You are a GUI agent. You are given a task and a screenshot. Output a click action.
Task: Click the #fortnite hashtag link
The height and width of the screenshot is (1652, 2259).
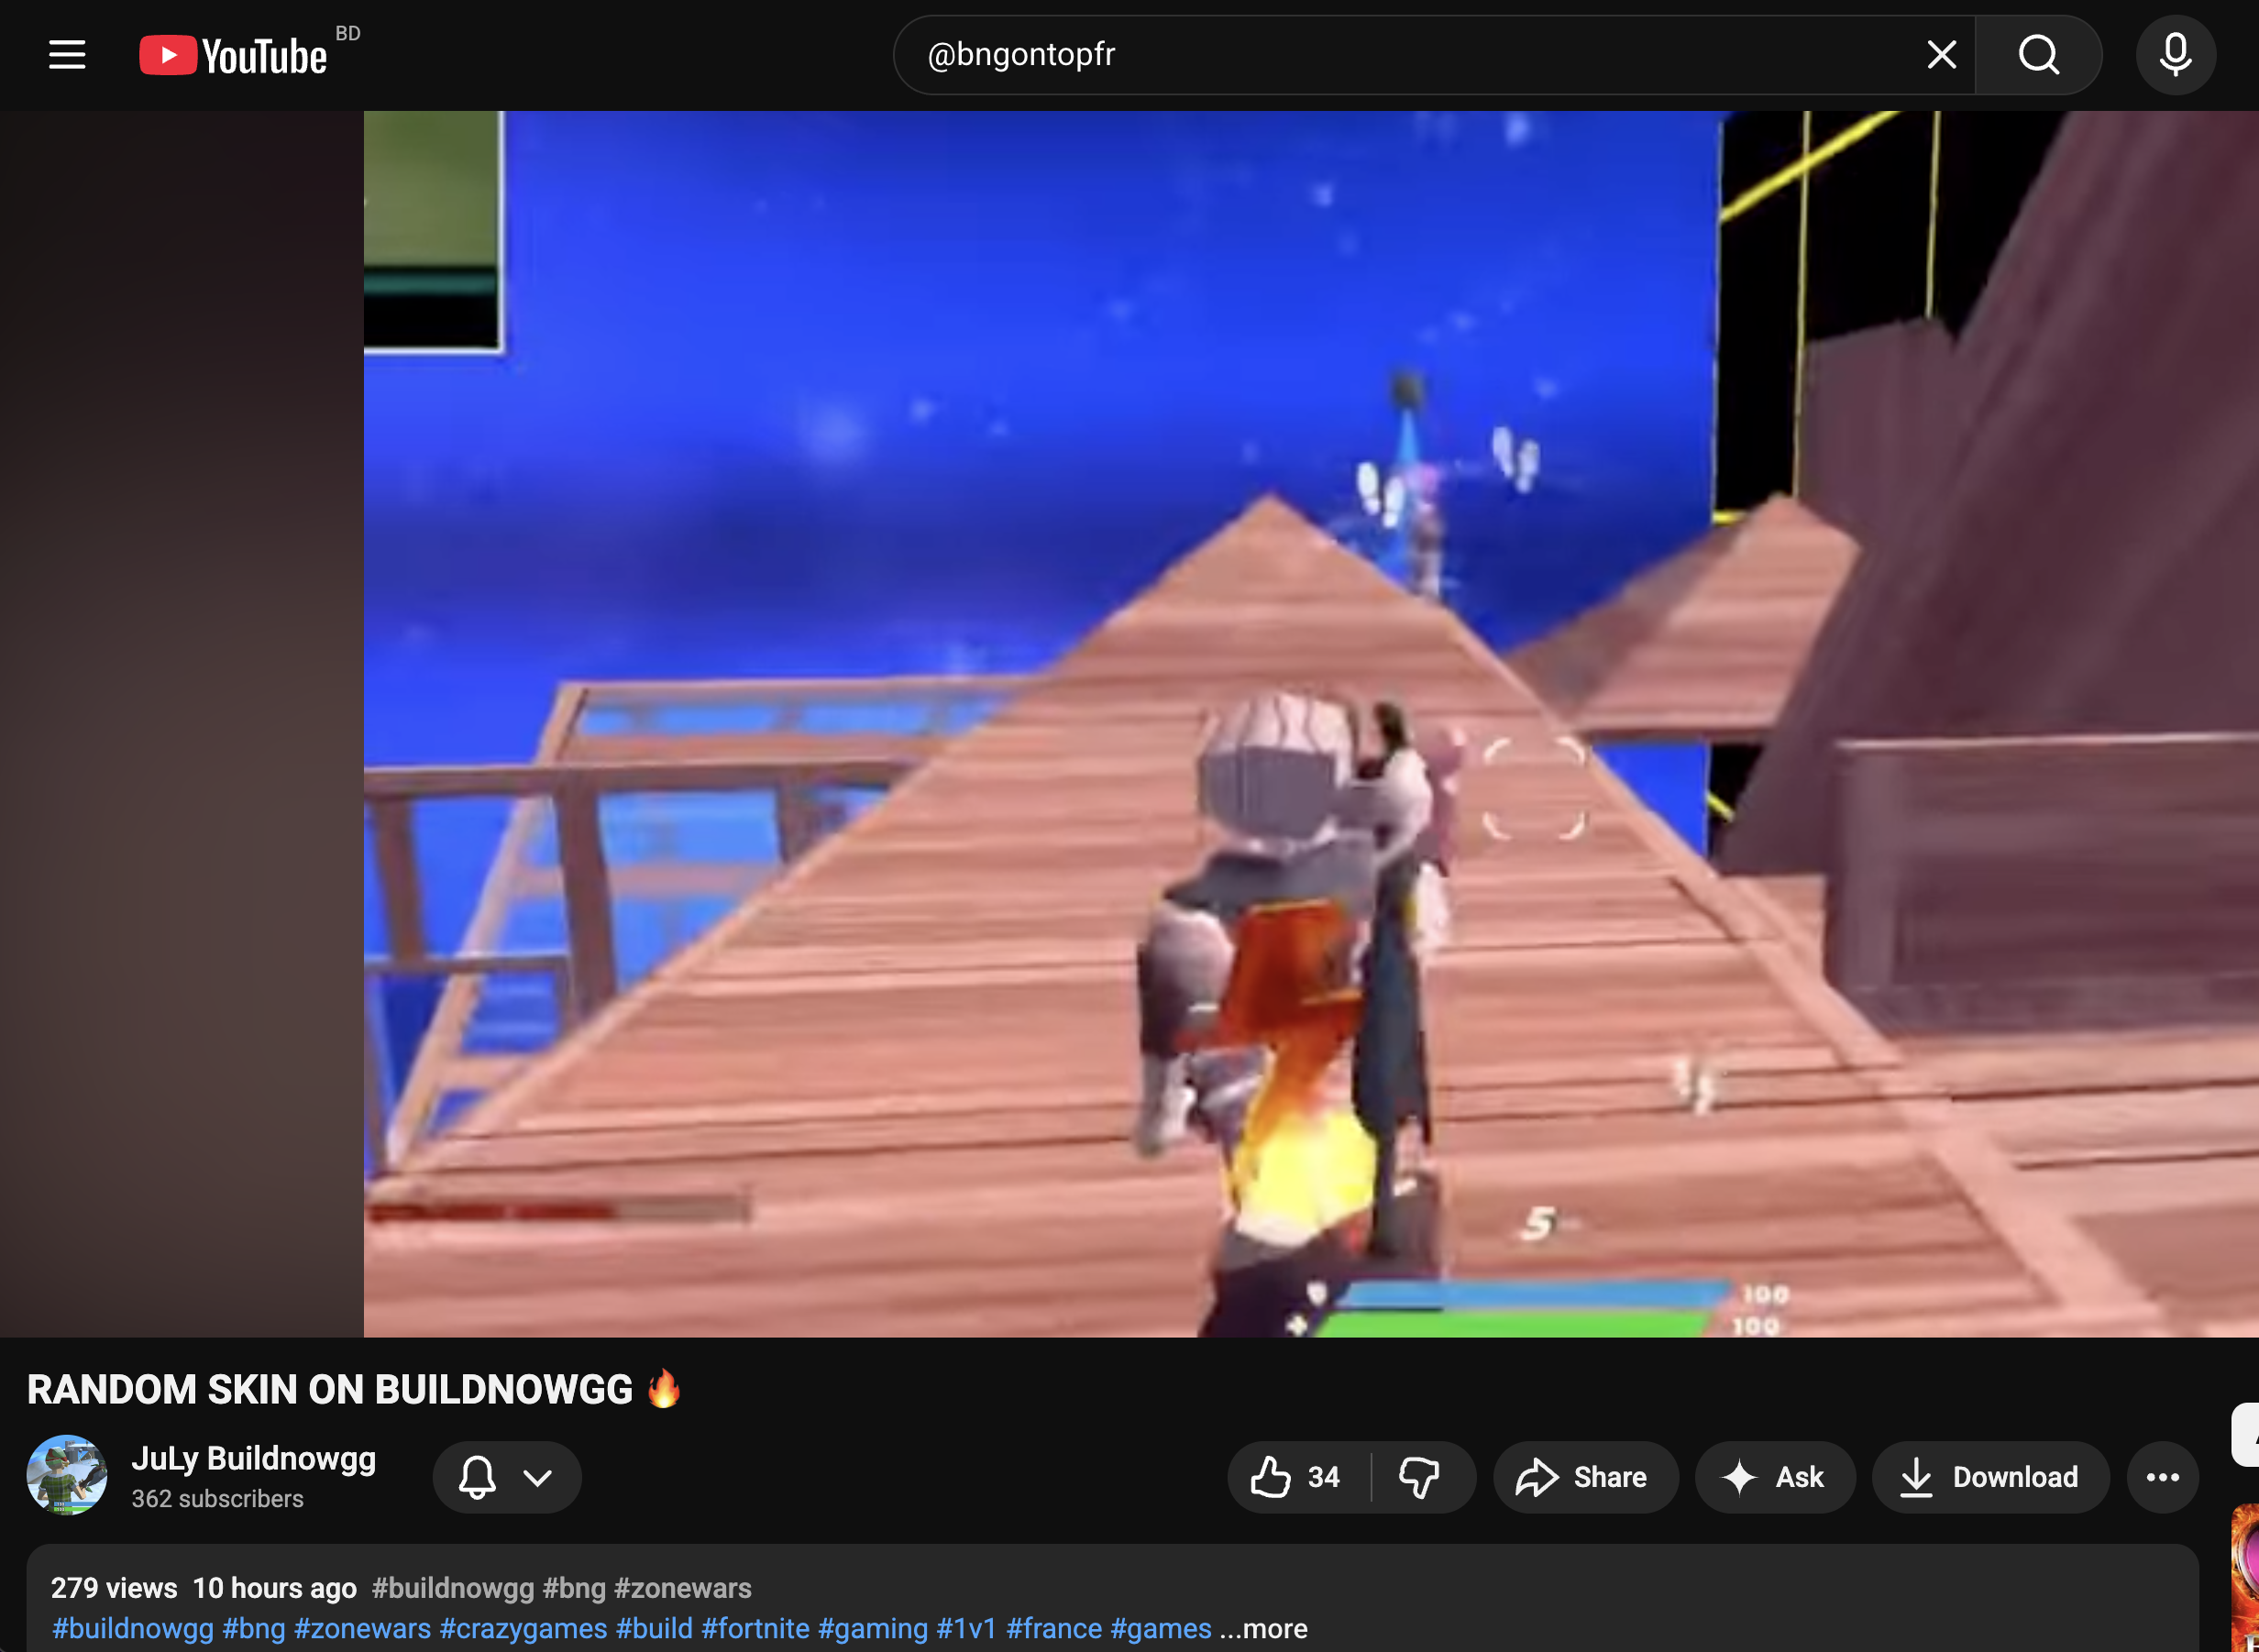pos(755,1629)
